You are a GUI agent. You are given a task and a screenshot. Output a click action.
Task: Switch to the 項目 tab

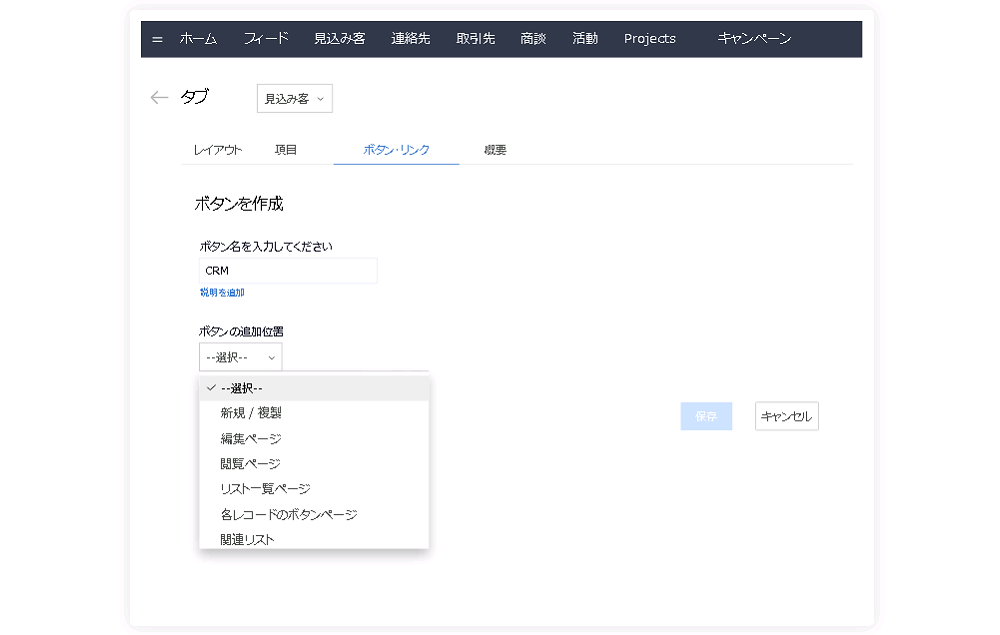pyautogui.click(x=286, y=150)
